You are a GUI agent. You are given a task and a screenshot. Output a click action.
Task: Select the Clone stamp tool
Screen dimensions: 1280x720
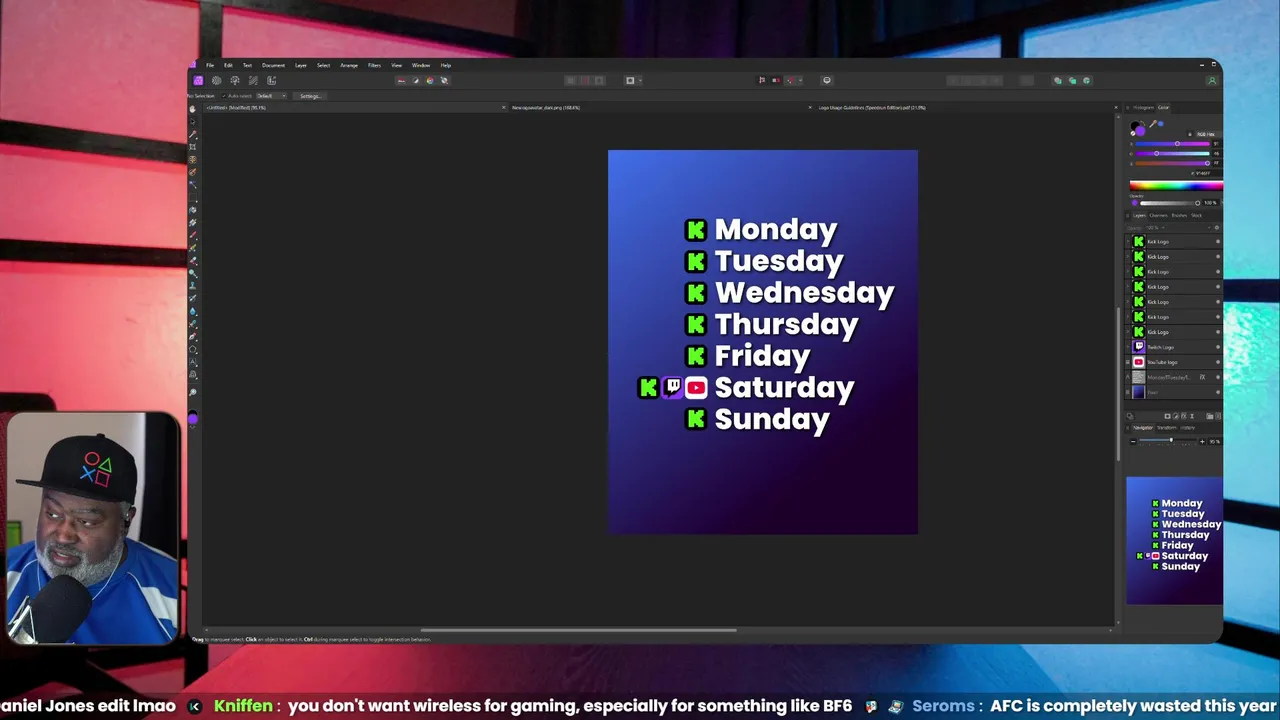point(193,286)
